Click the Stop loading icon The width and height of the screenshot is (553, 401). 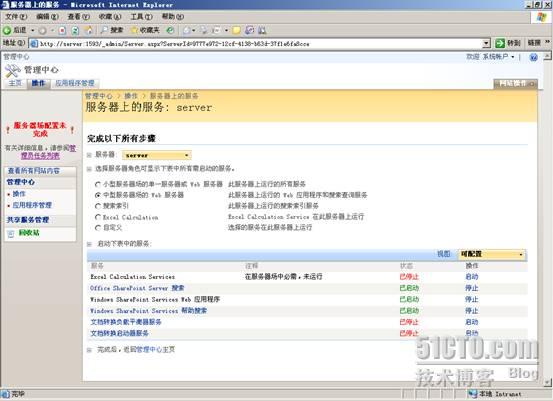(x=62, y=31)
